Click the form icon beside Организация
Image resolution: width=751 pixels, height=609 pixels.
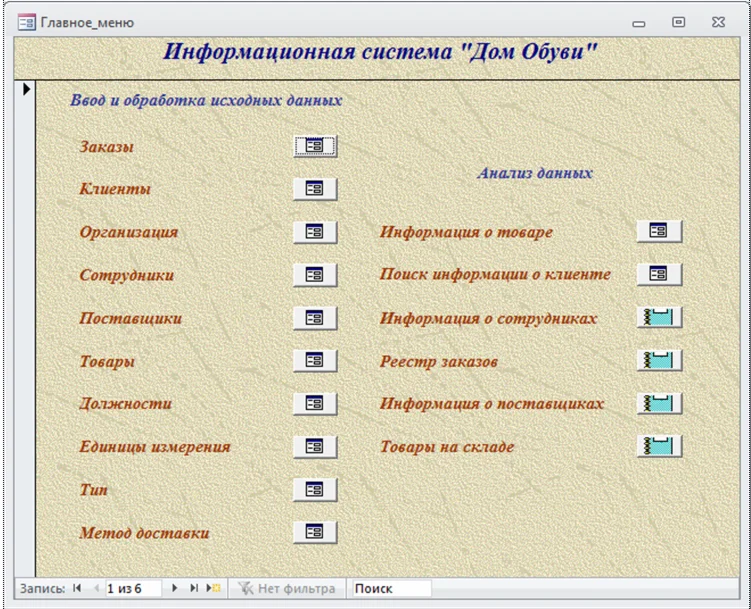[x=315, y=232]
